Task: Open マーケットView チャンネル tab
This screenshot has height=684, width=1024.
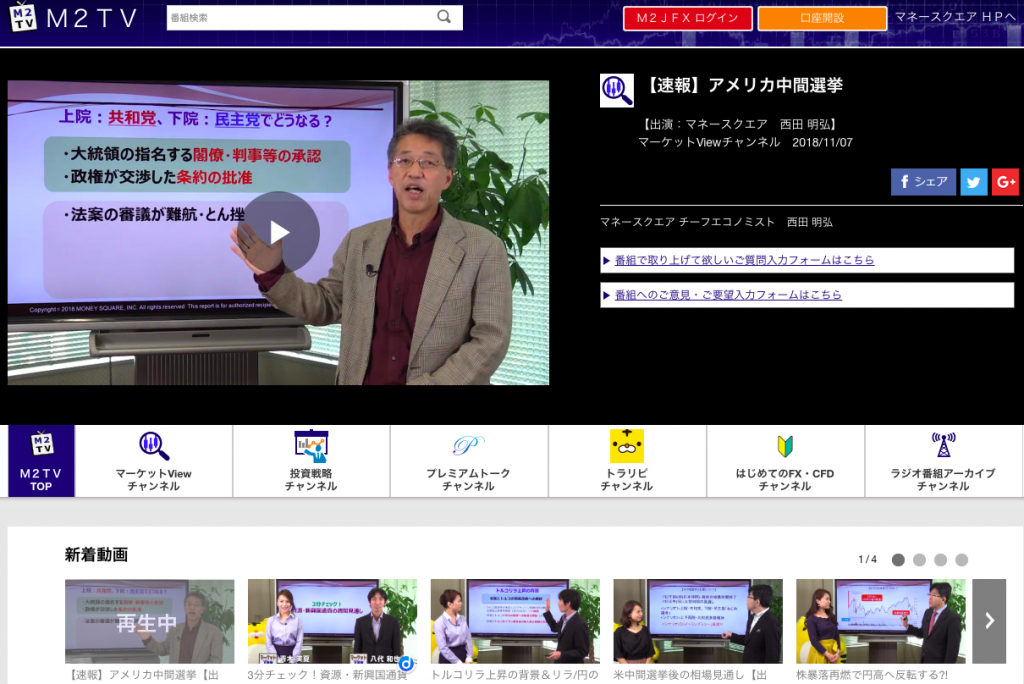Action: (x=153, y=461)
